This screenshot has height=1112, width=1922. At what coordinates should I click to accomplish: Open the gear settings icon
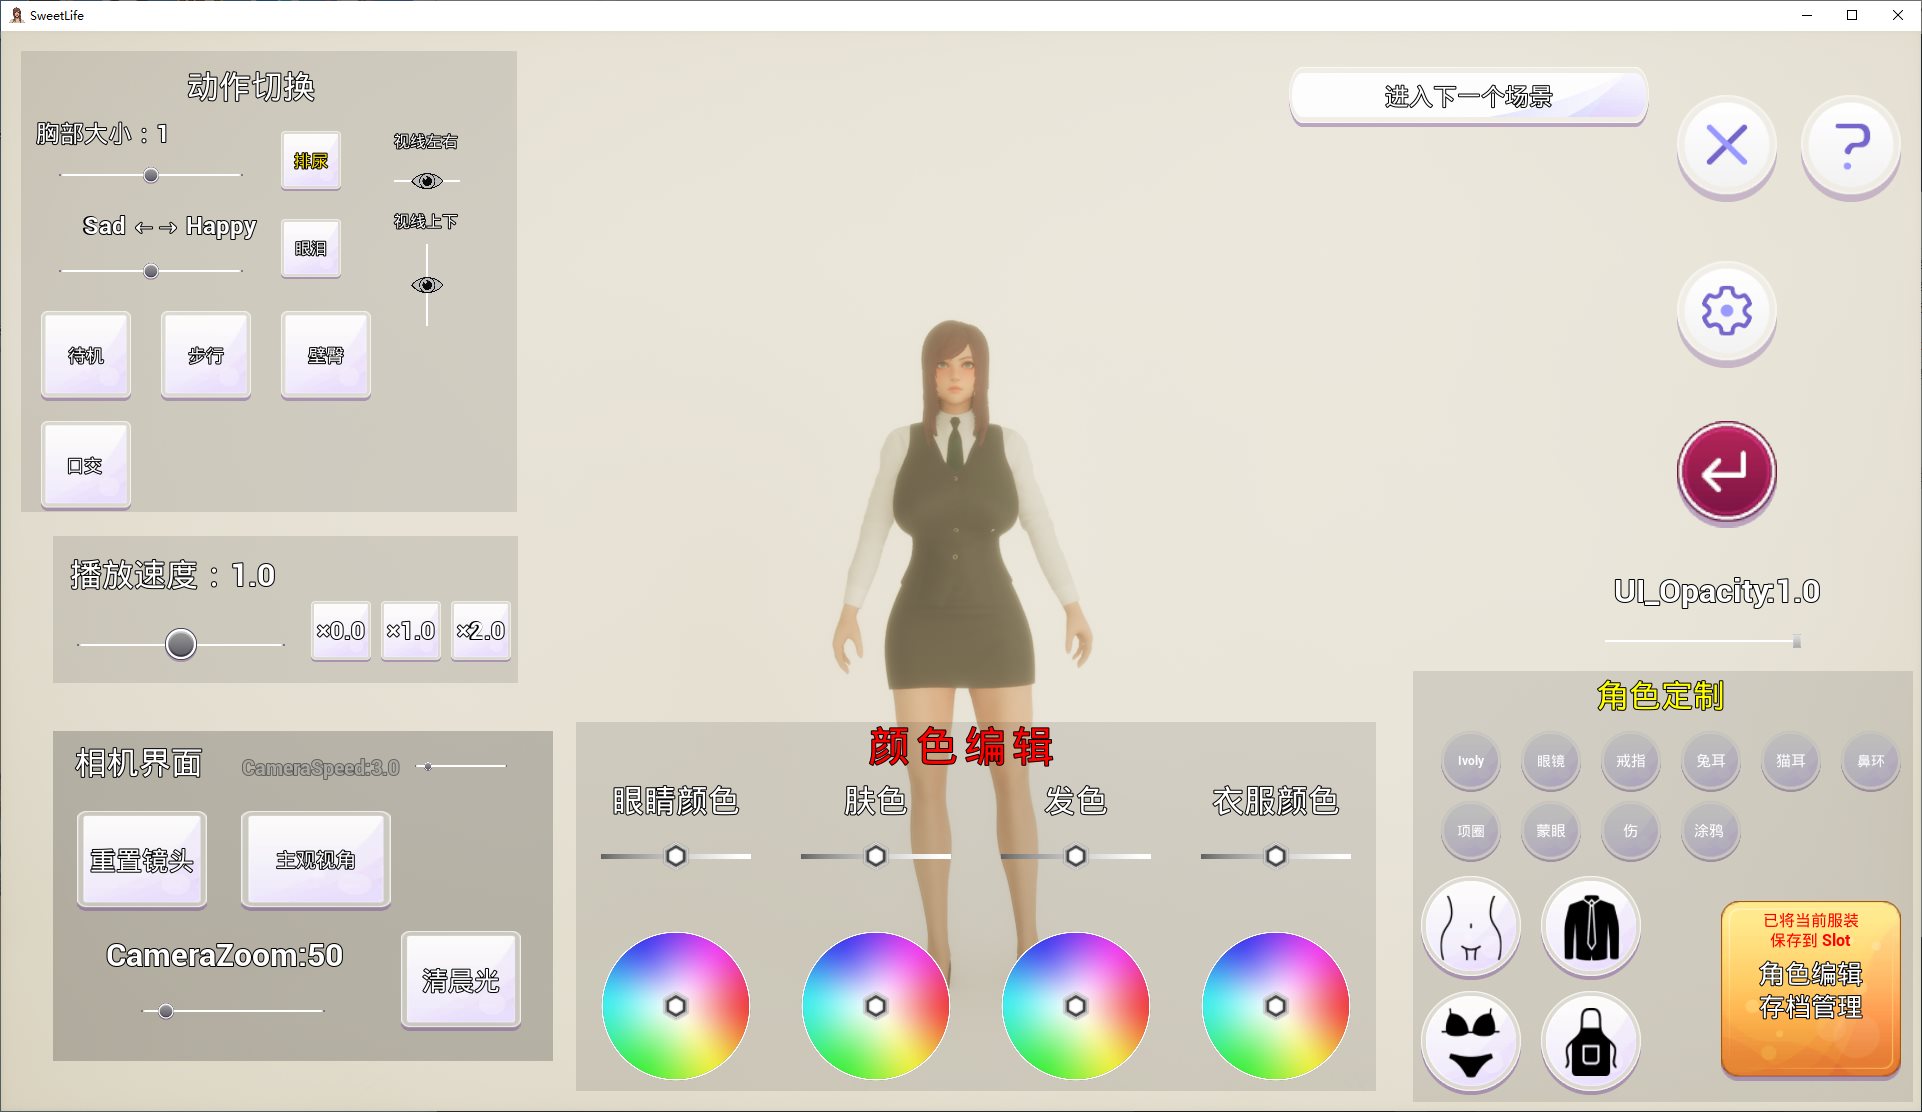1726,311
